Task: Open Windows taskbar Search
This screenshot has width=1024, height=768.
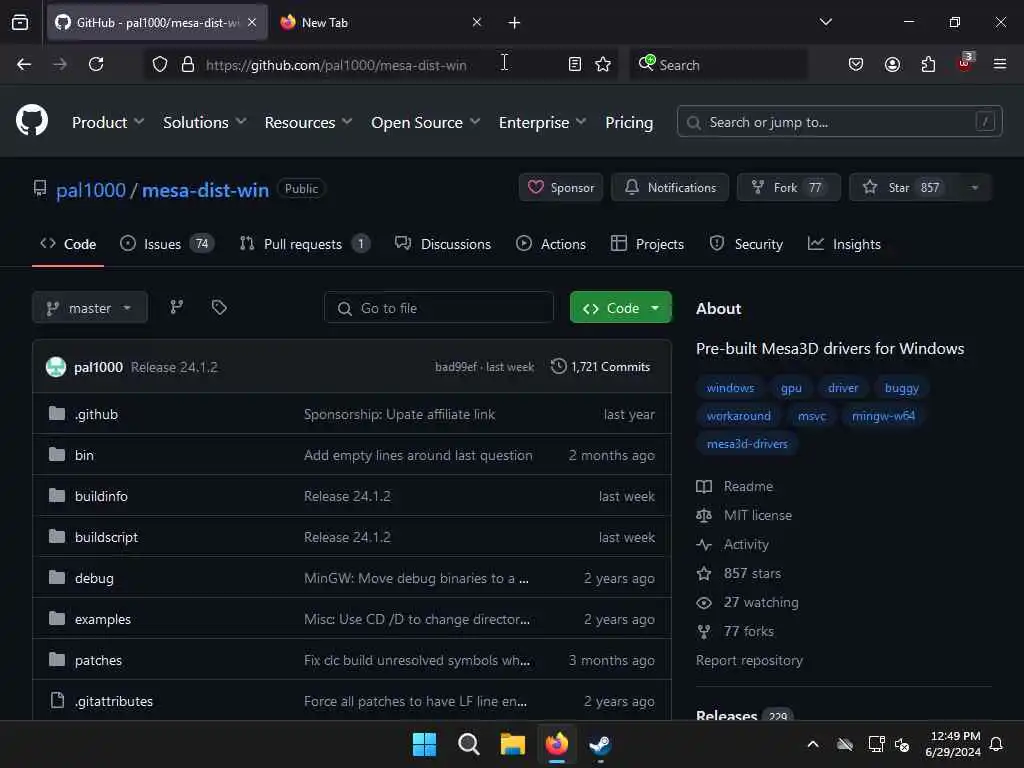Action: tap(468, 744)
